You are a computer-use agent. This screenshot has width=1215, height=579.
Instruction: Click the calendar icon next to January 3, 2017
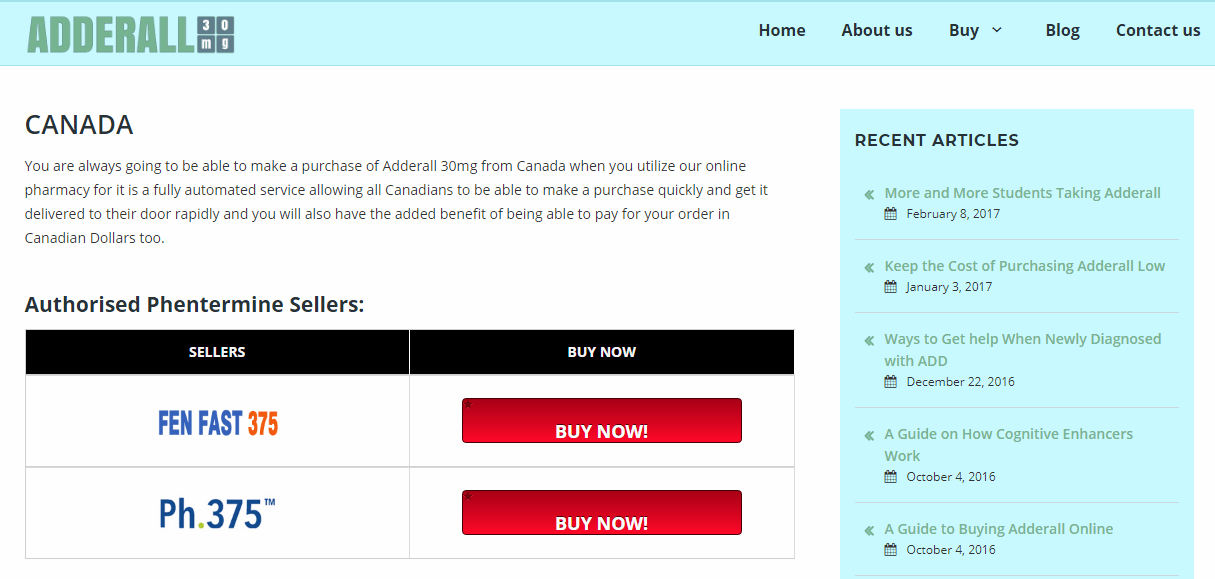tap(891, 286)
